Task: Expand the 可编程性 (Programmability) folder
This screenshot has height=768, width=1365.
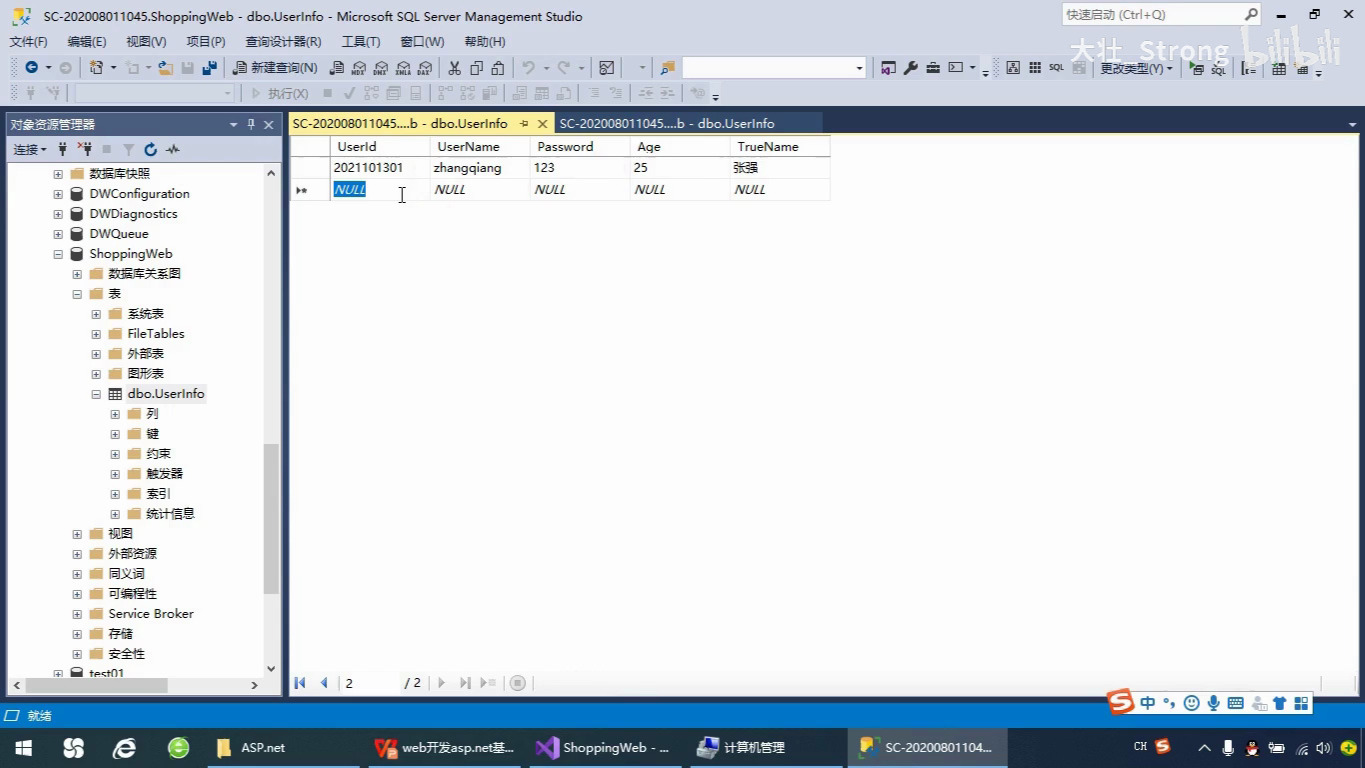Action: 77,594
